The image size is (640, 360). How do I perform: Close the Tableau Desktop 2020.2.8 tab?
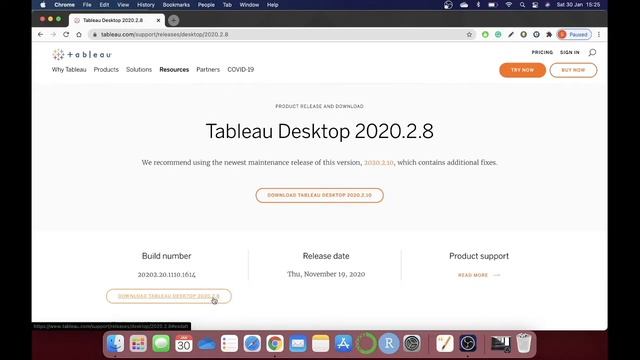158,20
